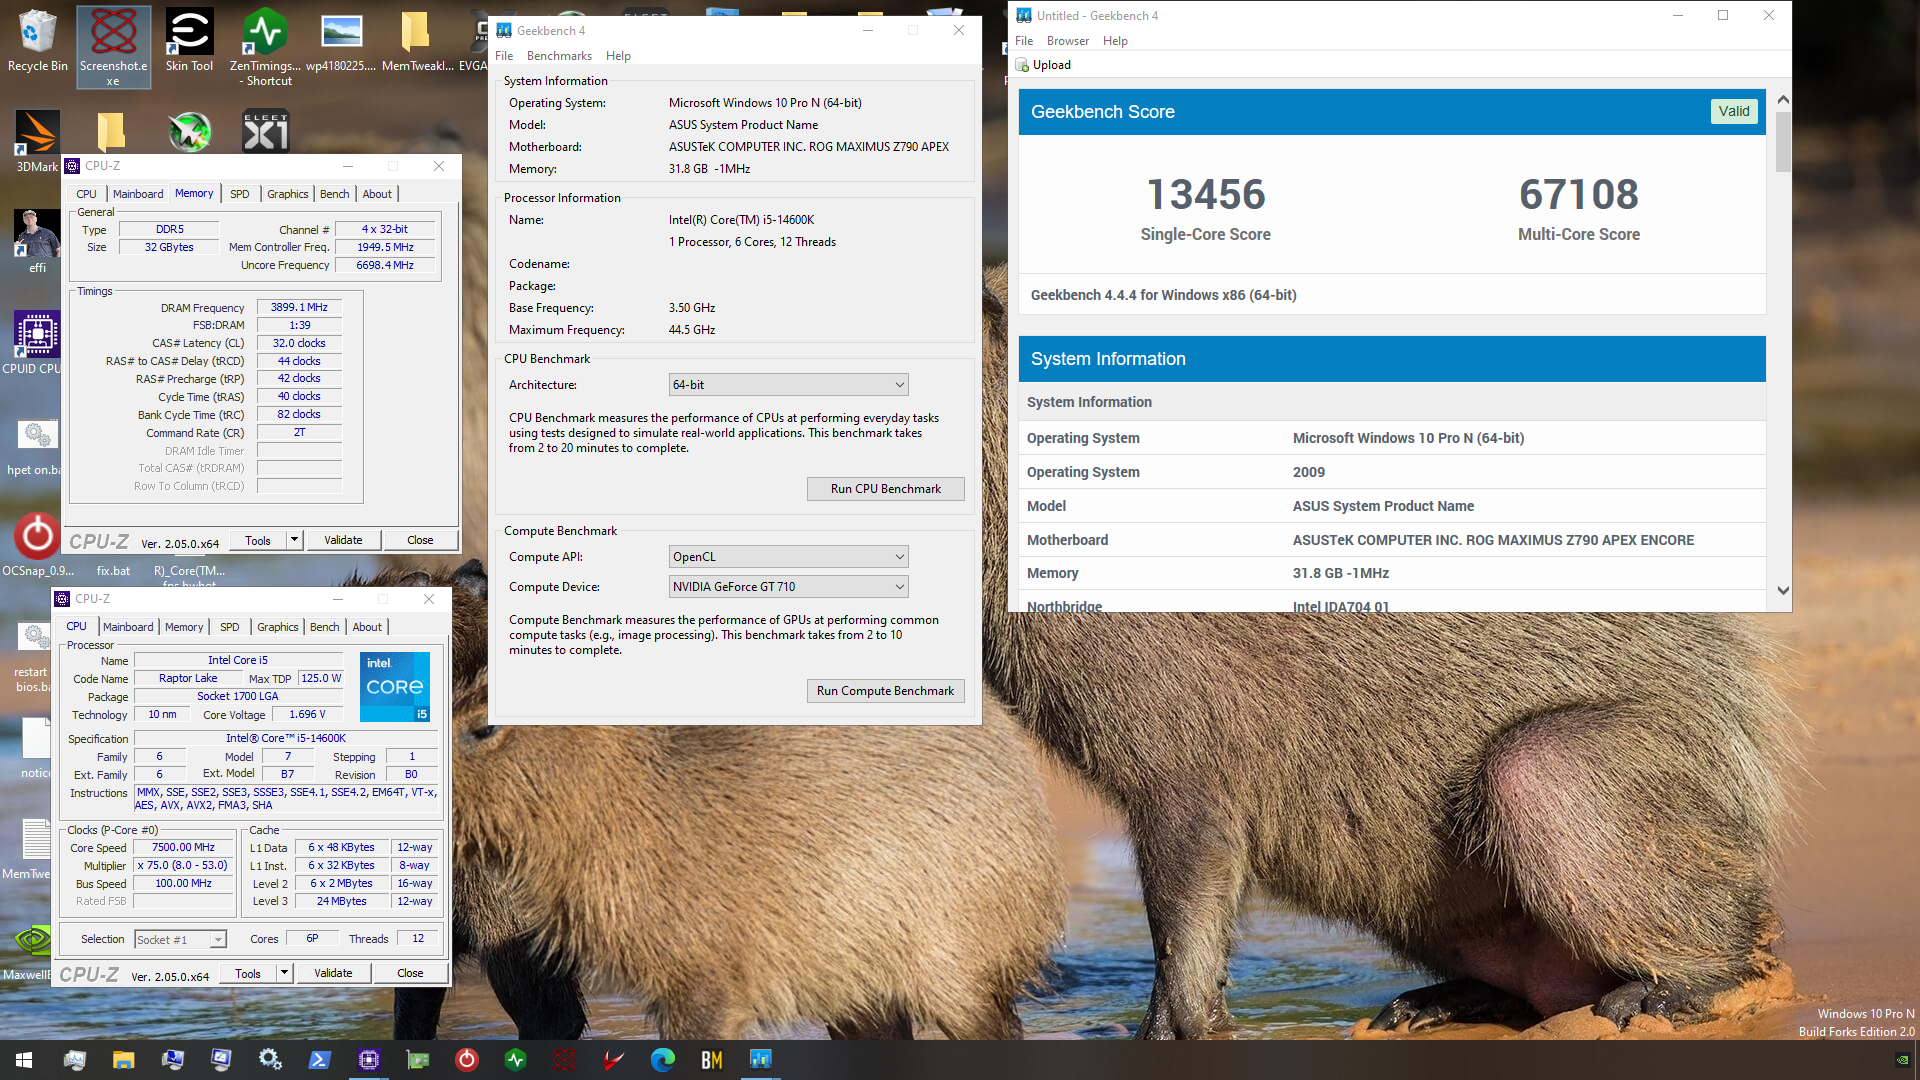Open the Compute Device GeForce GT 710 dropdown
Screen dimensions: 1920x1080
(788, 587)
